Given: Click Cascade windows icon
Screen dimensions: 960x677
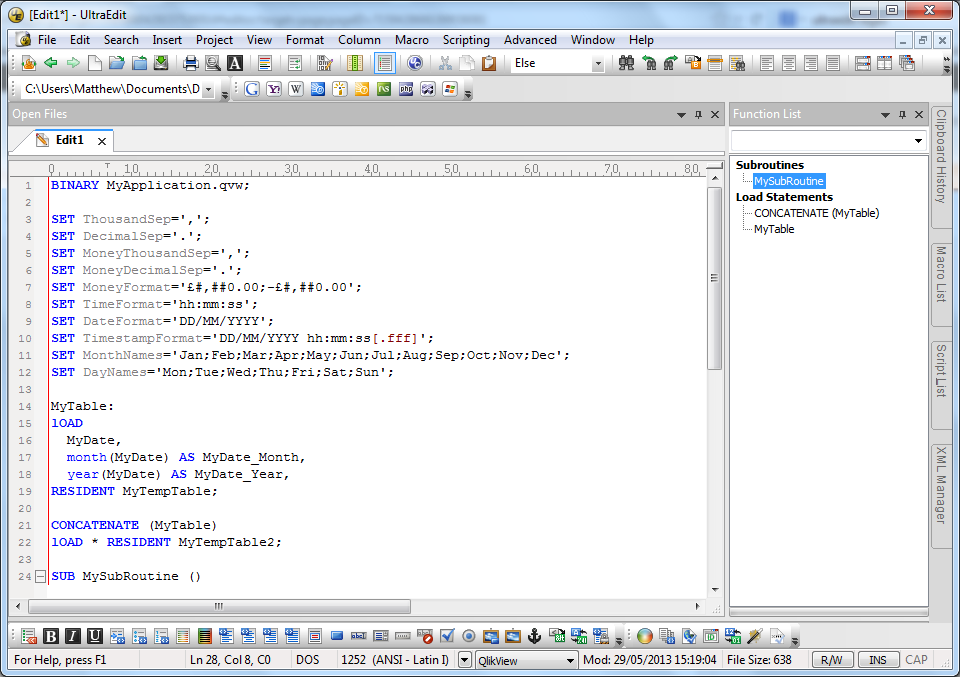Looking at the screenshot, I should 907,63.
